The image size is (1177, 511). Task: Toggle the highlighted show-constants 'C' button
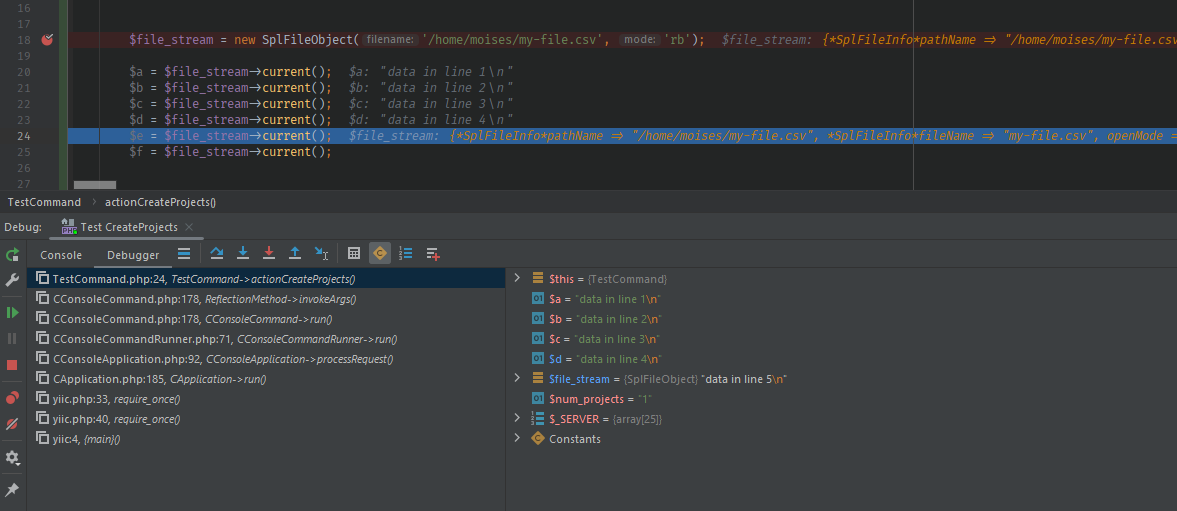pyautogui.click(x=380, y=254)
